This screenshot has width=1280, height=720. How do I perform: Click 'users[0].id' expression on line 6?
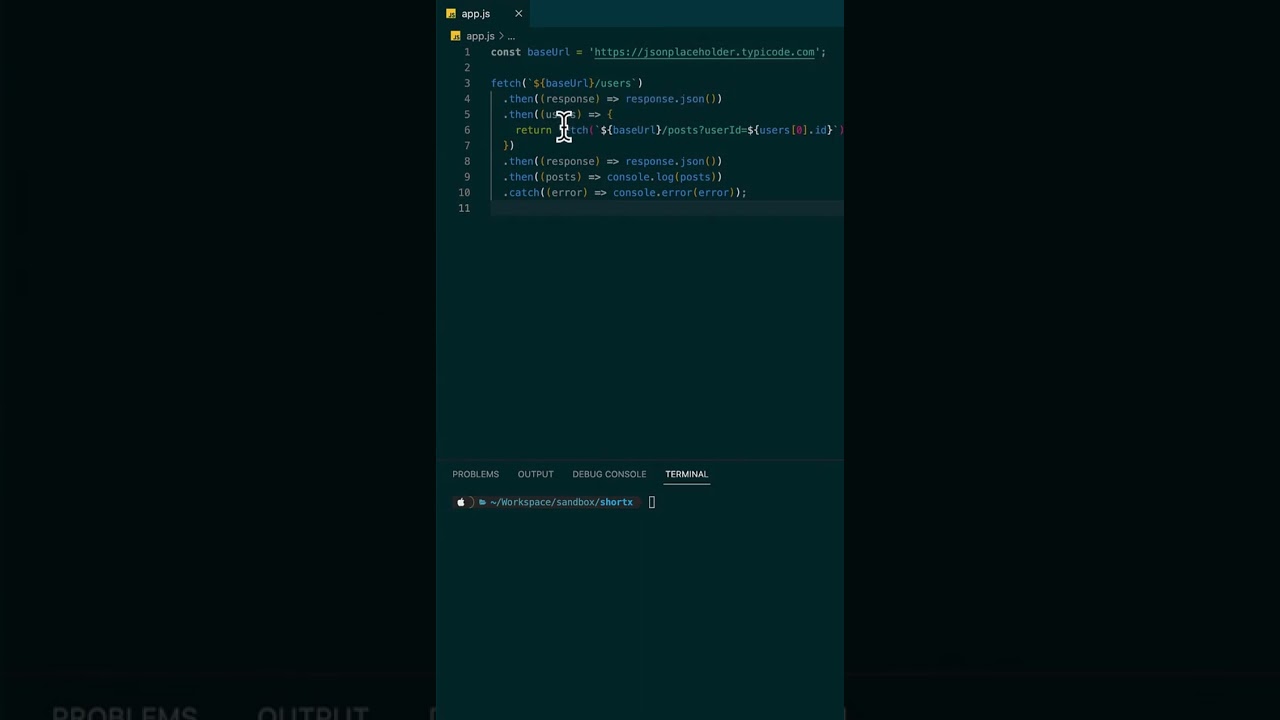(794, 130)
